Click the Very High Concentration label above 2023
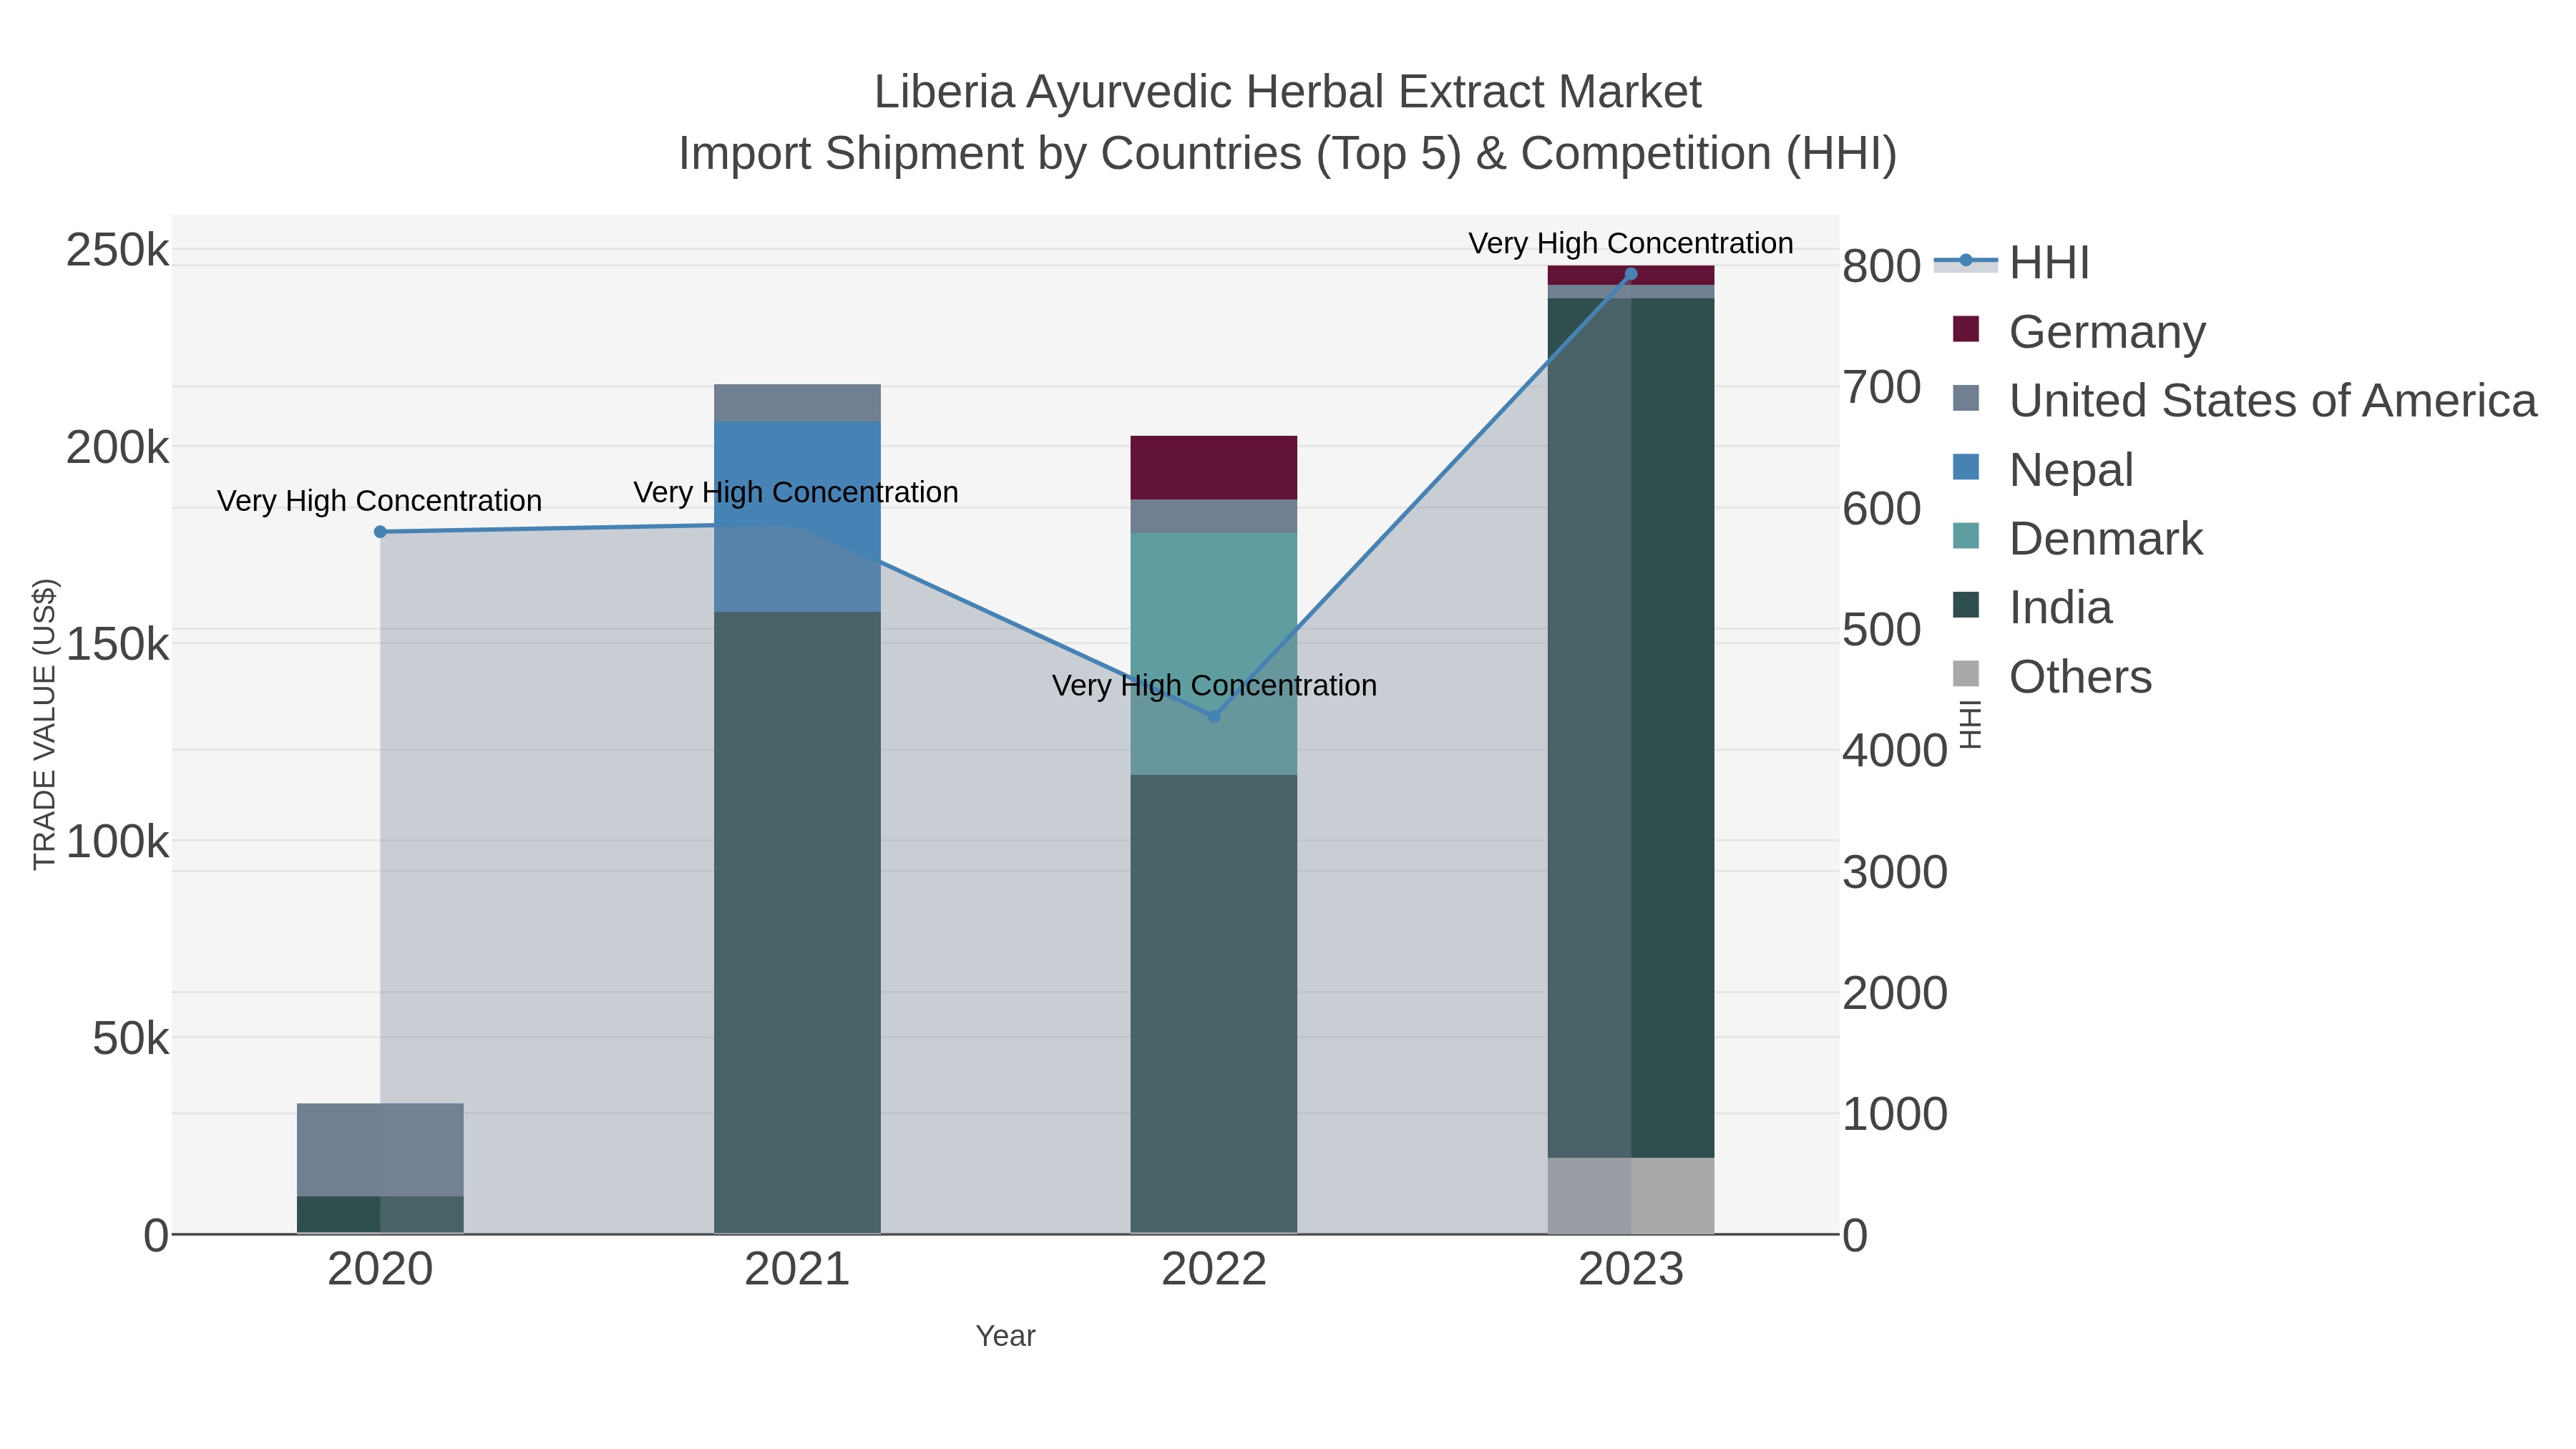 (1631, 243)
